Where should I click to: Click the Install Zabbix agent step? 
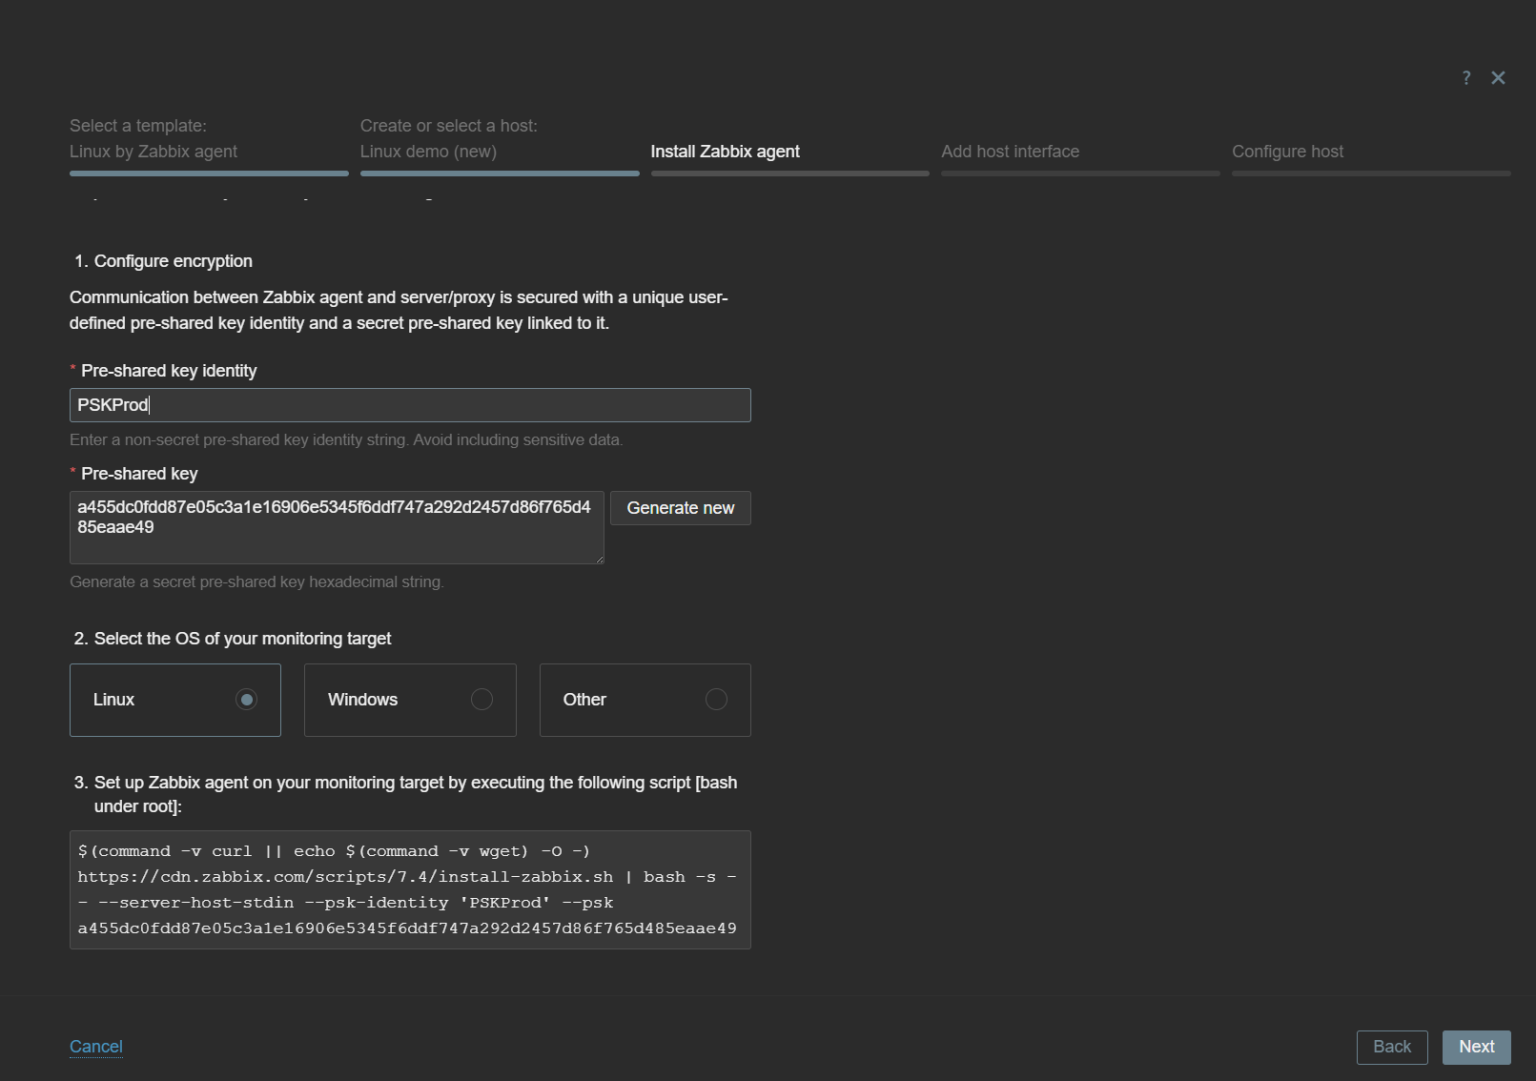click(725, 151)
